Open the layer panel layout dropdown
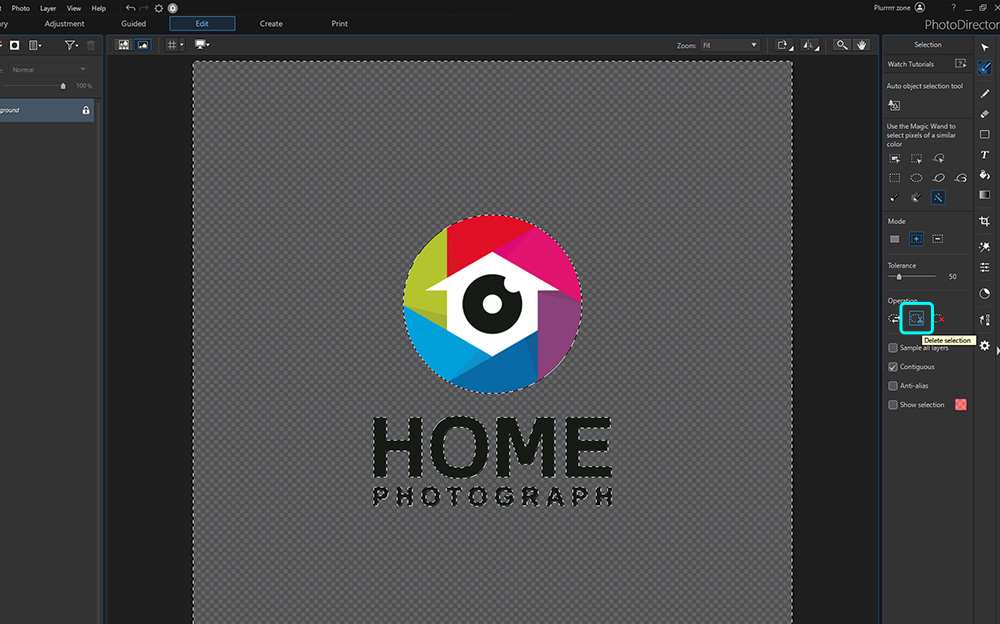The width and height of the screenshot is (1000, 624). (35, 45)
